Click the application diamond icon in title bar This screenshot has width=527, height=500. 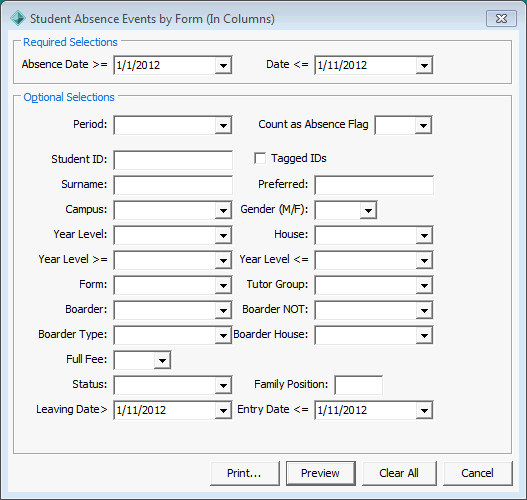click(17, 18)
